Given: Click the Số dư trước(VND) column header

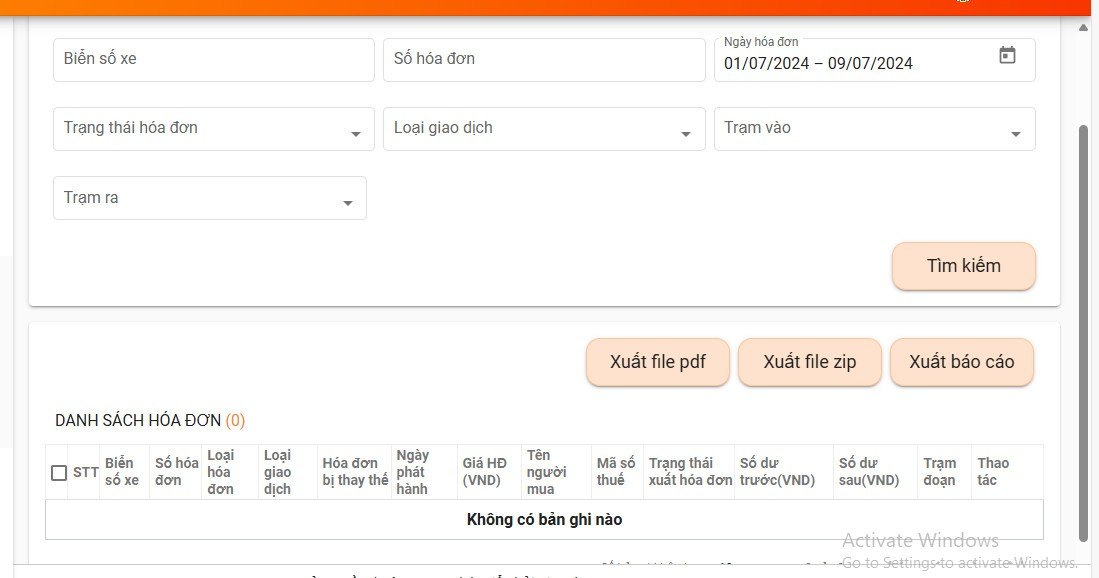Looking at the screenshot, I should [778, 472].
